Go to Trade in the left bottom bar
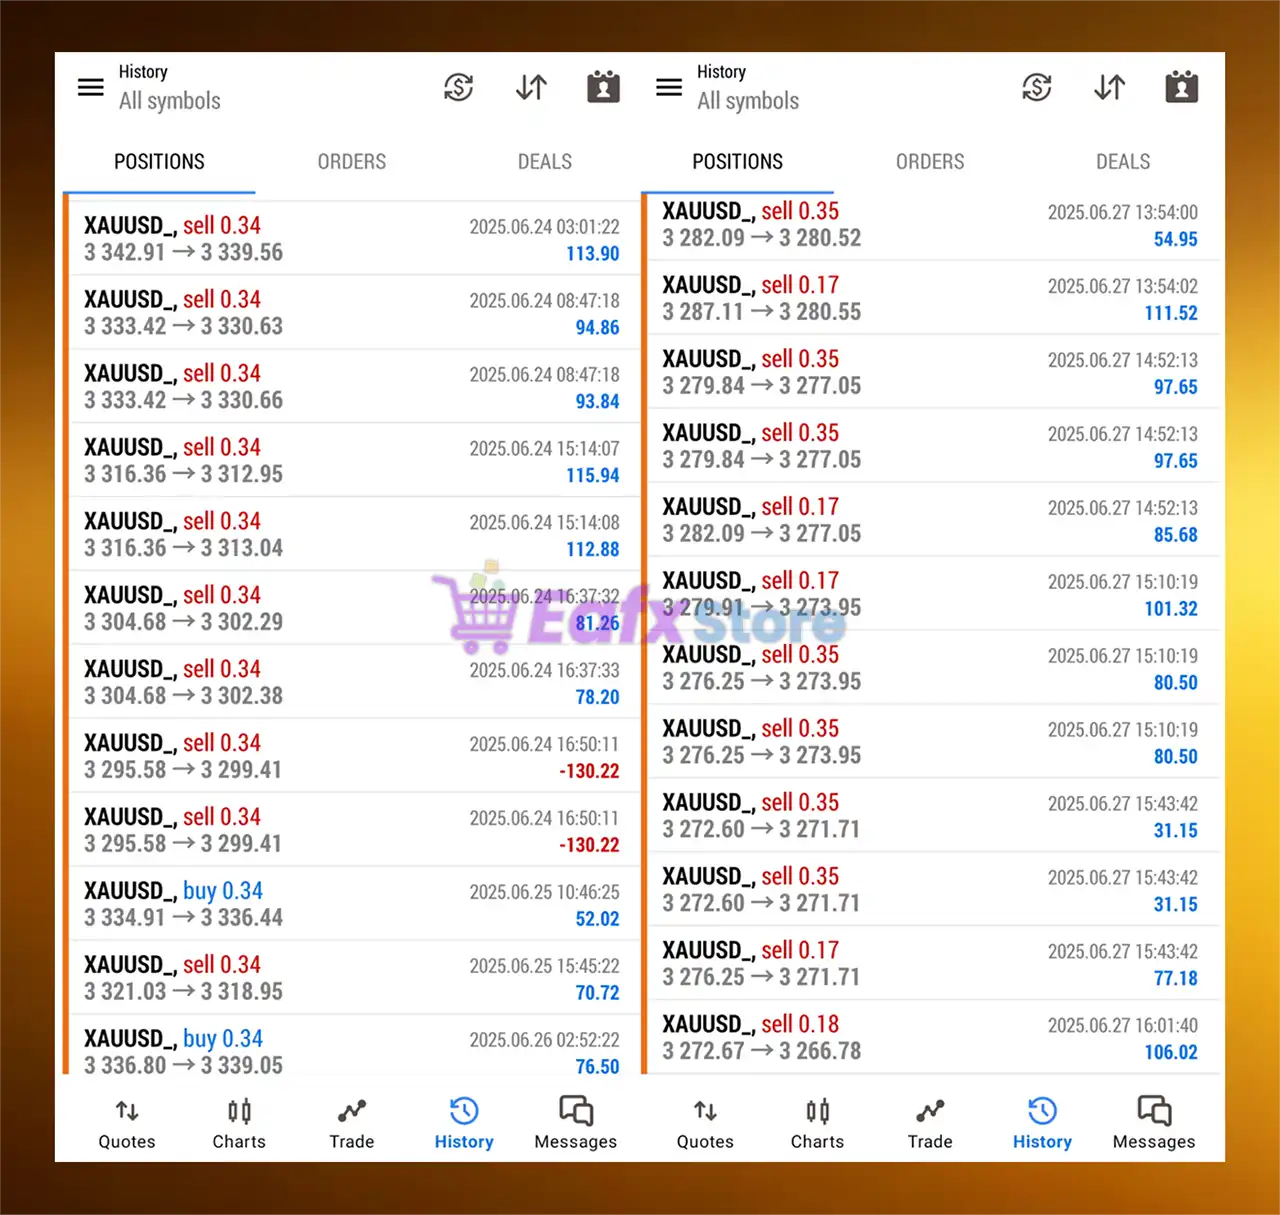Viewport: 1280px width, 1215px height. tap(352, 1124)
